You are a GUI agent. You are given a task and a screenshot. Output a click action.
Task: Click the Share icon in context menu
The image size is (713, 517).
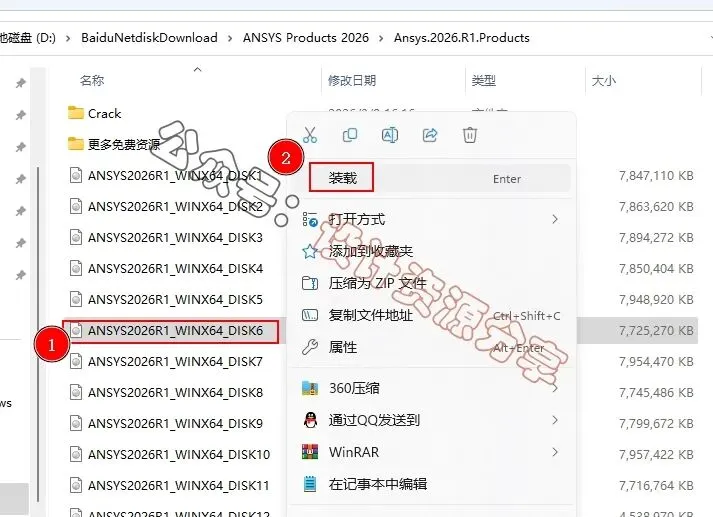pos(430,135)
